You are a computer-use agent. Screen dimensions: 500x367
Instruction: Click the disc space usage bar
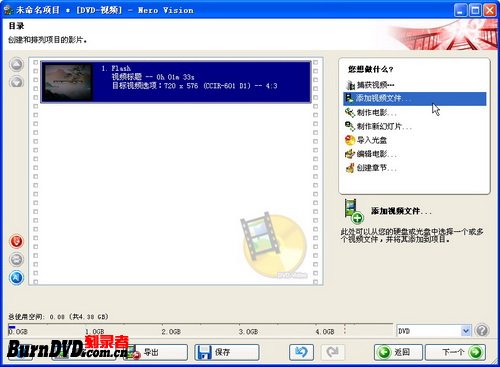pyautogui.click(x=200, y=329)
